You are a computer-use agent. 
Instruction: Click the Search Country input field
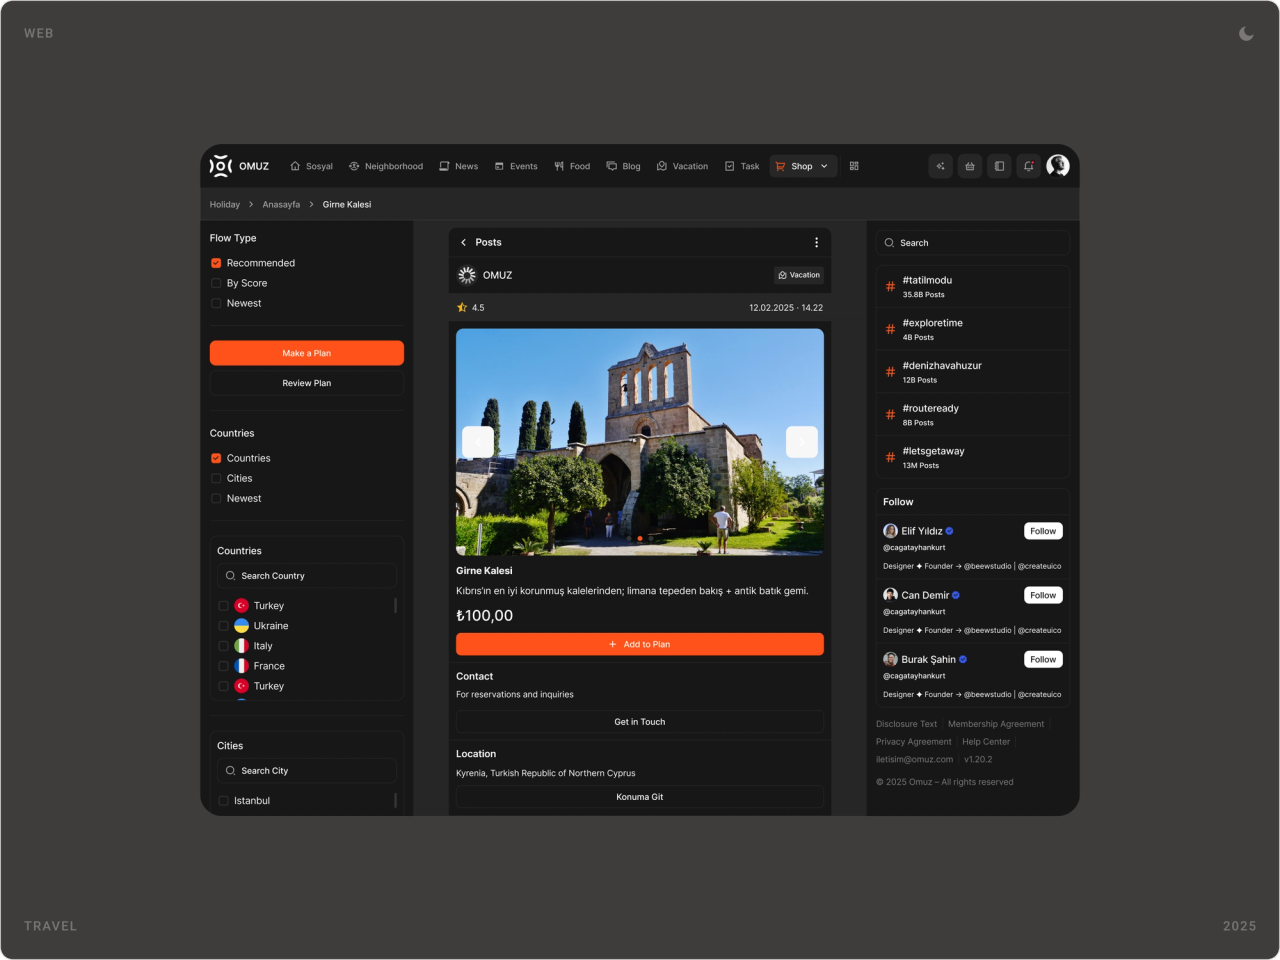(307, 576)
